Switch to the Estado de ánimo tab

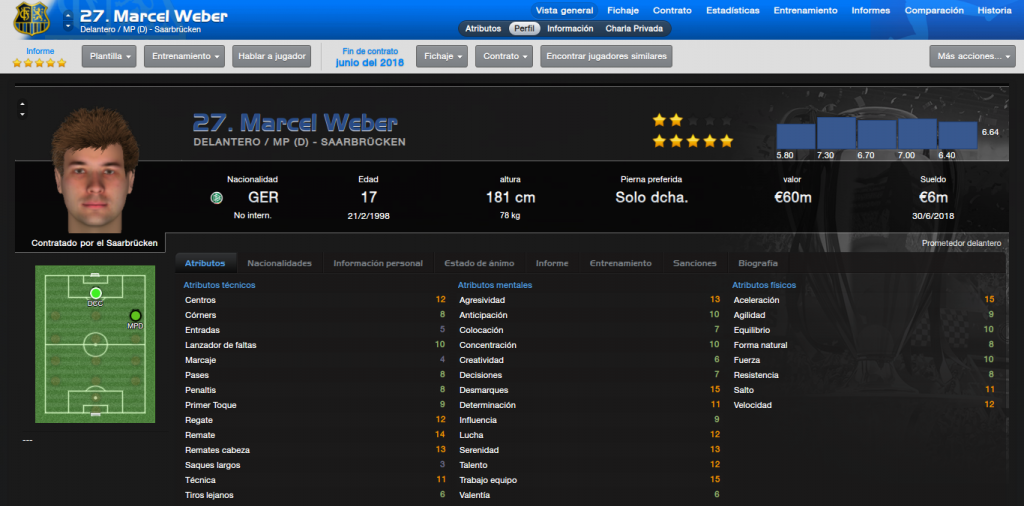click(479, 263)
